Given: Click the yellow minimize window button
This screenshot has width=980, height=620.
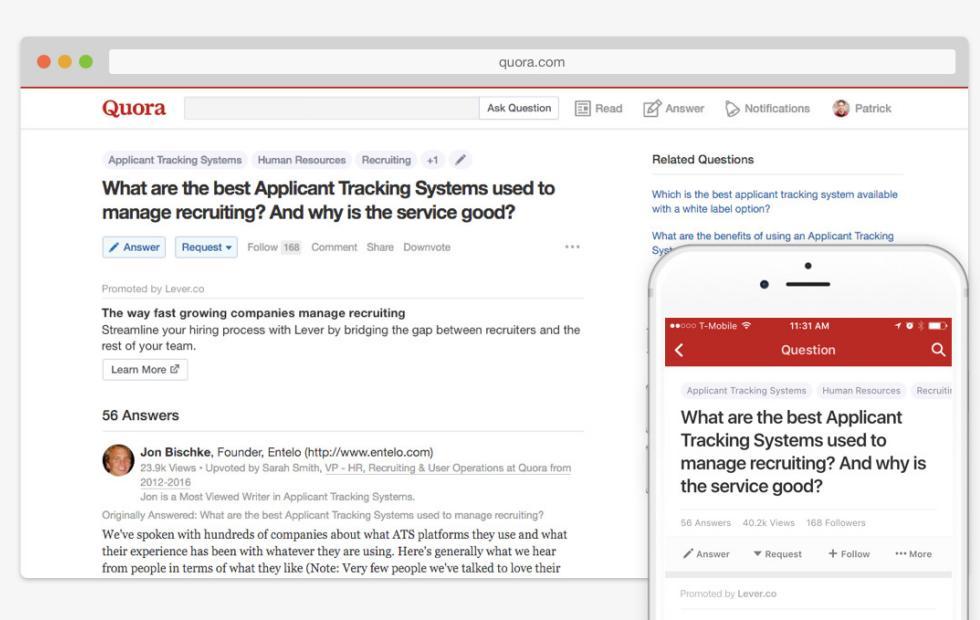Looking at the screenshot, I should (65, 62).
